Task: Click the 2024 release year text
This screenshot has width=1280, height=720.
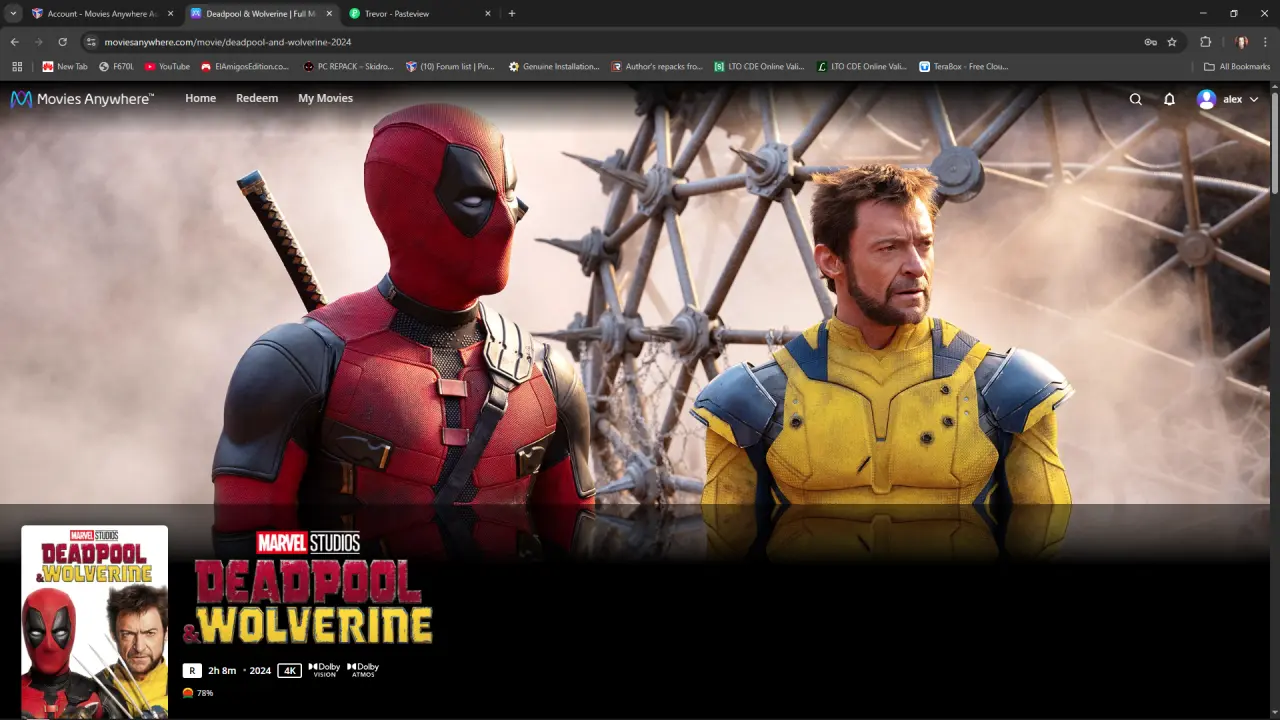Action: [260, 670]
